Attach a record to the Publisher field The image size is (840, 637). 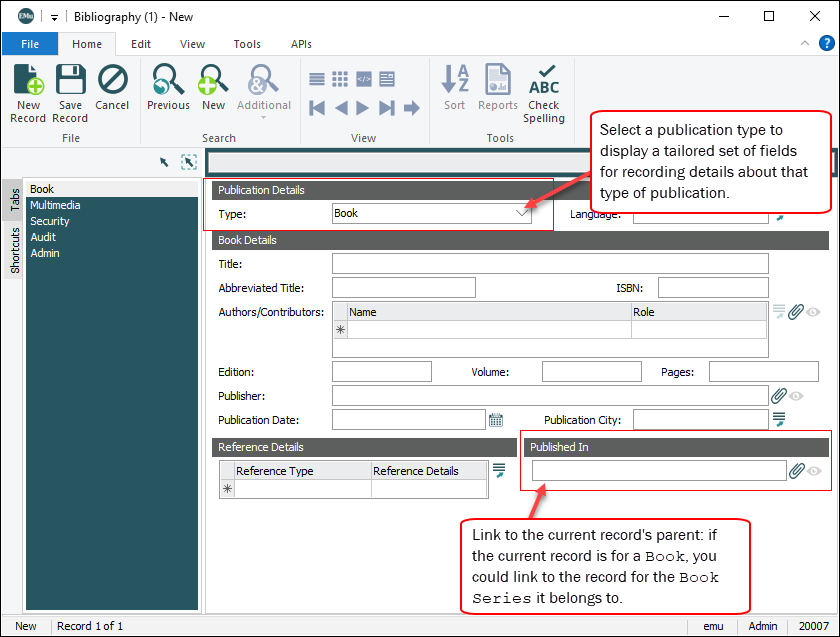[779, 396]
